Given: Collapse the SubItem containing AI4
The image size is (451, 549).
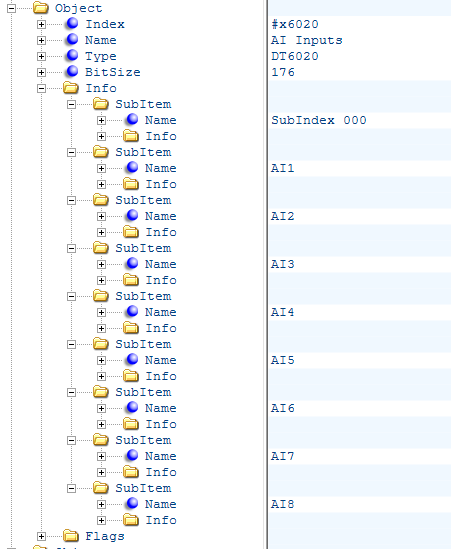Looking at the screenshot, I should [71, 296].
